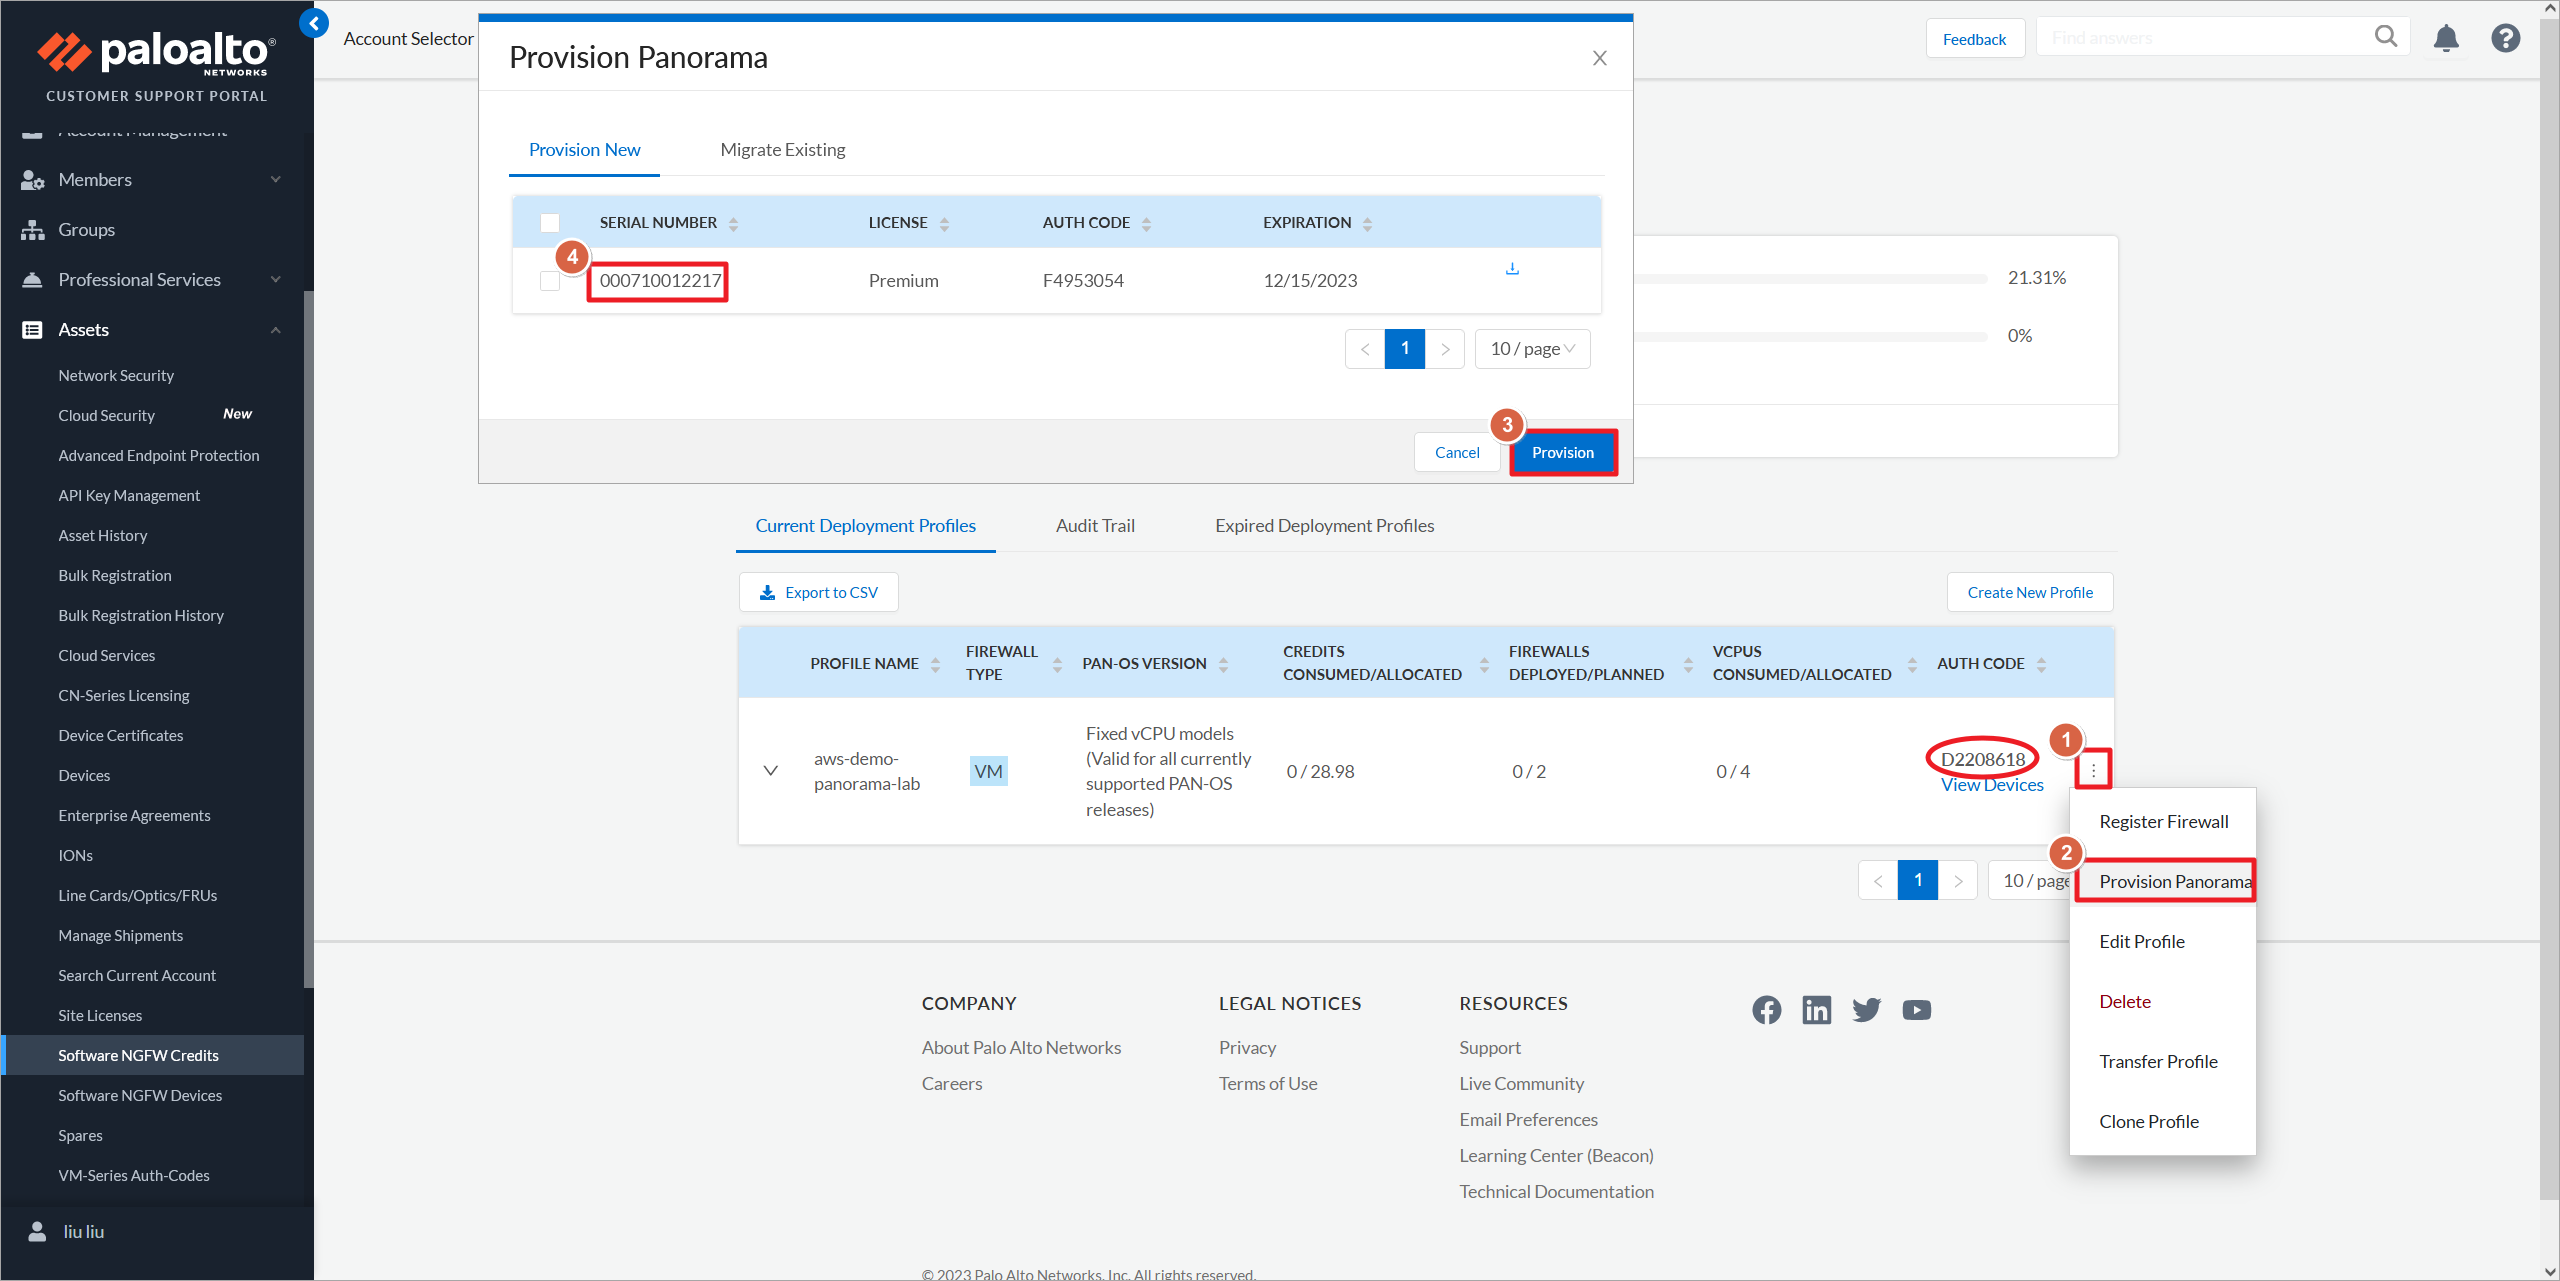The image size is (2560, 1281).
Task: Click the download icon in serial row
Action: tap(1512, 268)
